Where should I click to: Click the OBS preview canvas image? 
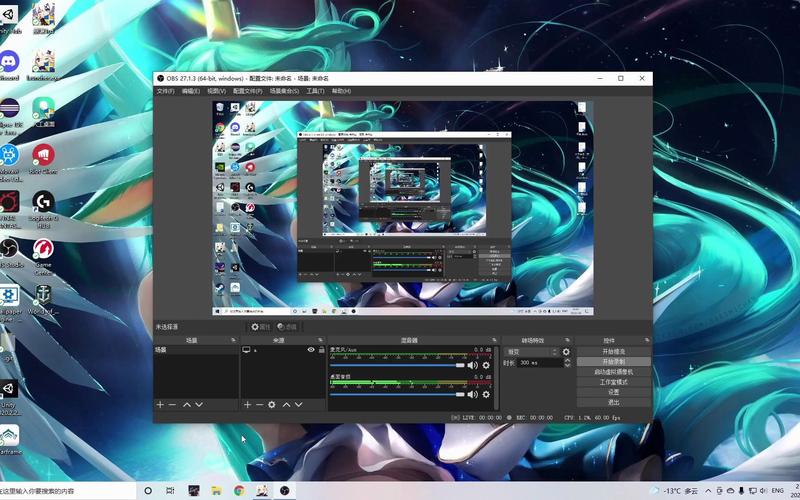(403, 208)
